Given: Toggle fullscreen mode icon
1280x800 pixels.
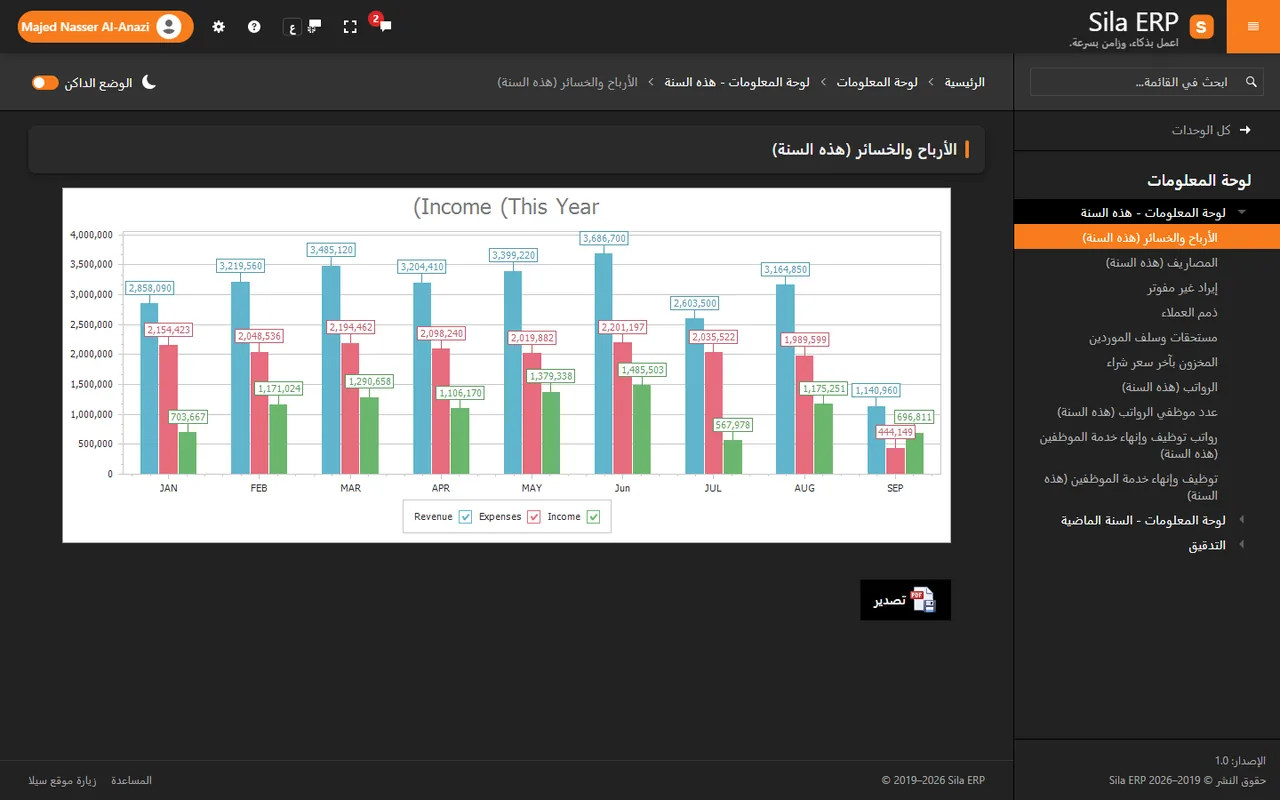Looking at the screenshot, I should pos(350,27).
